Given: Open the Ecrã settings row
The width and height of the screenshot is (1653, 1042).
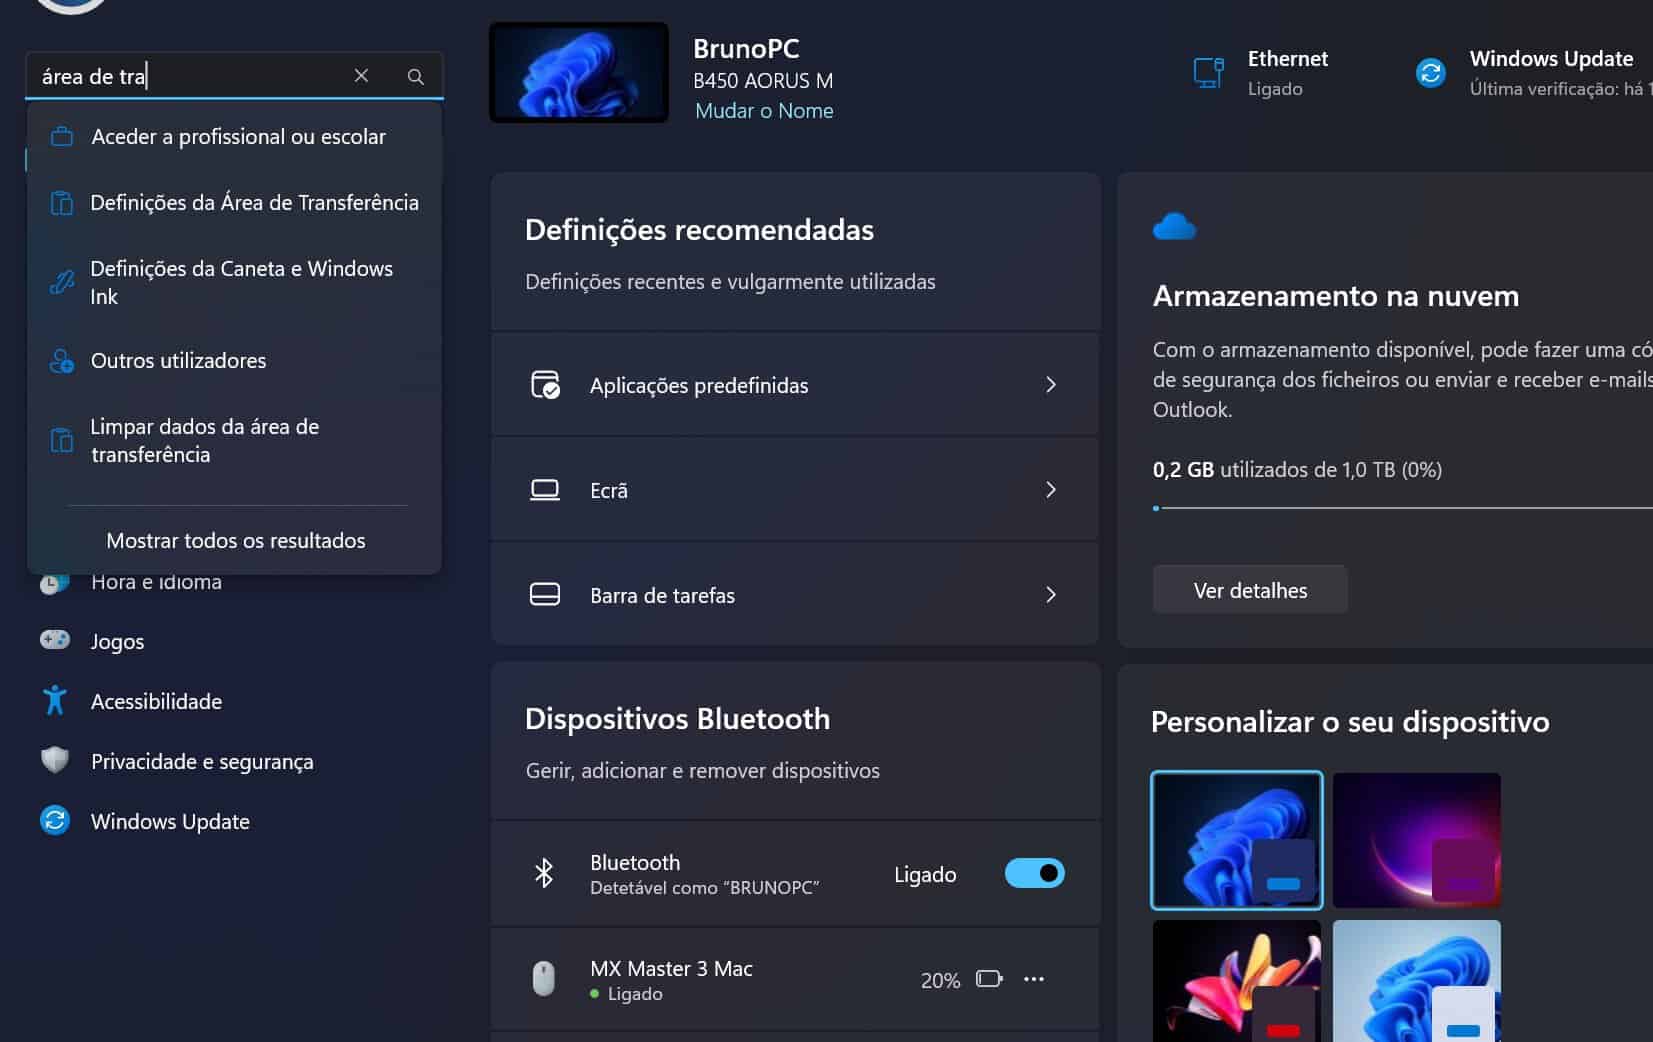Looking at the screenshot, I should (x=795, y=490).
